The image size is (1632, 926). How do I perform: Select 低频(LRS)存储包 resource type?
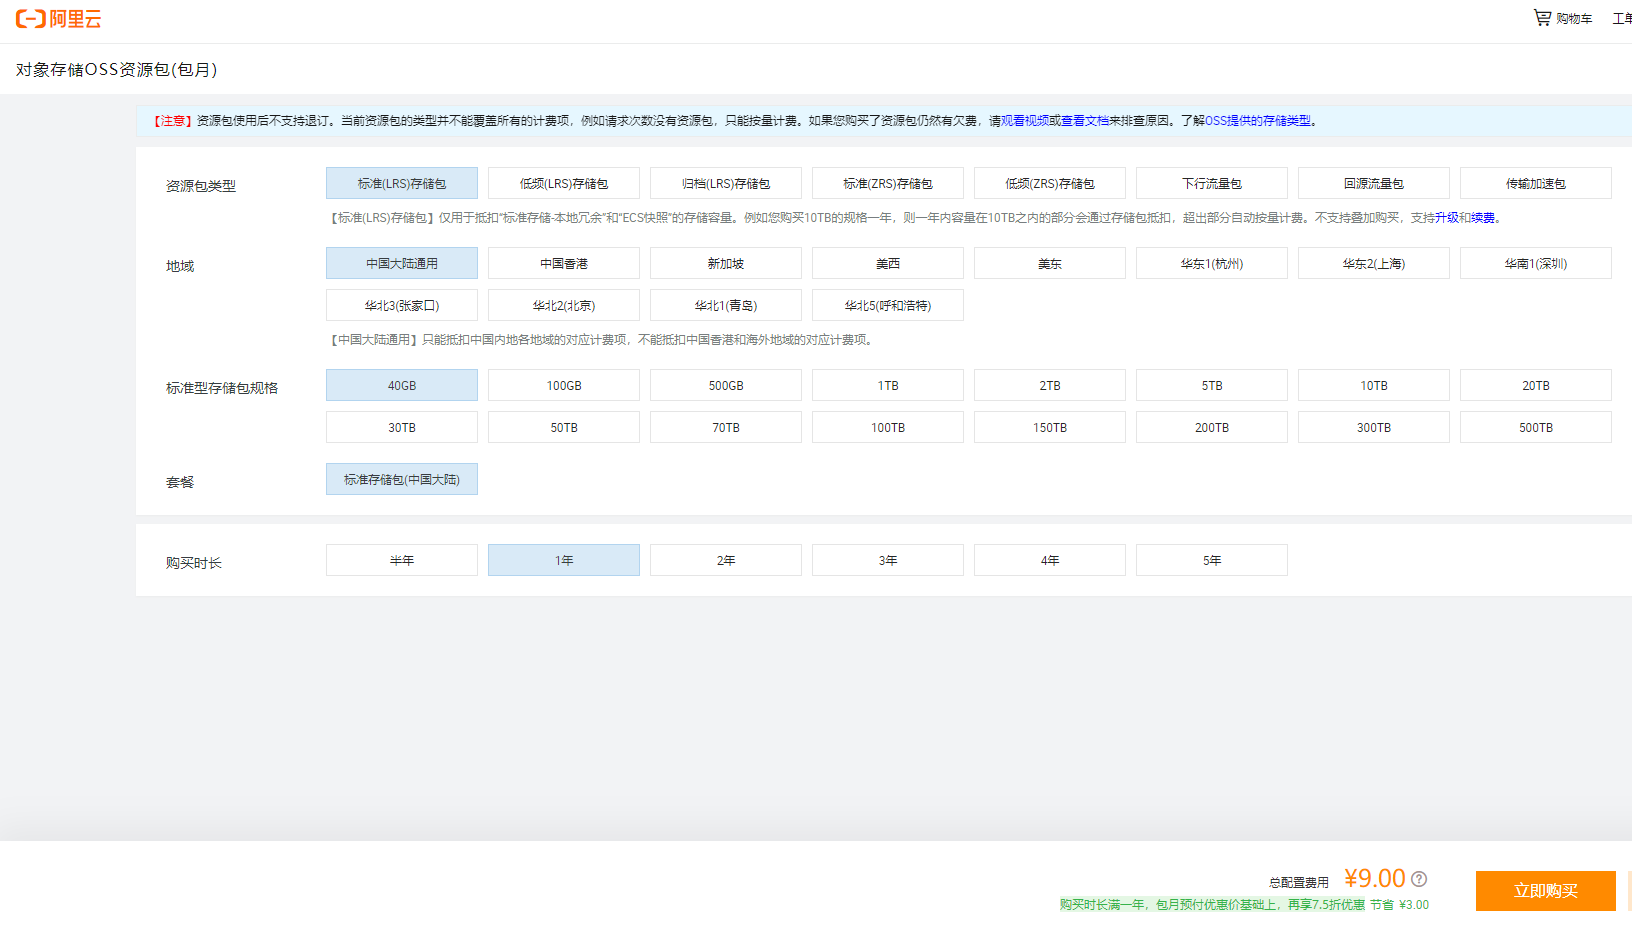point(564,183)
